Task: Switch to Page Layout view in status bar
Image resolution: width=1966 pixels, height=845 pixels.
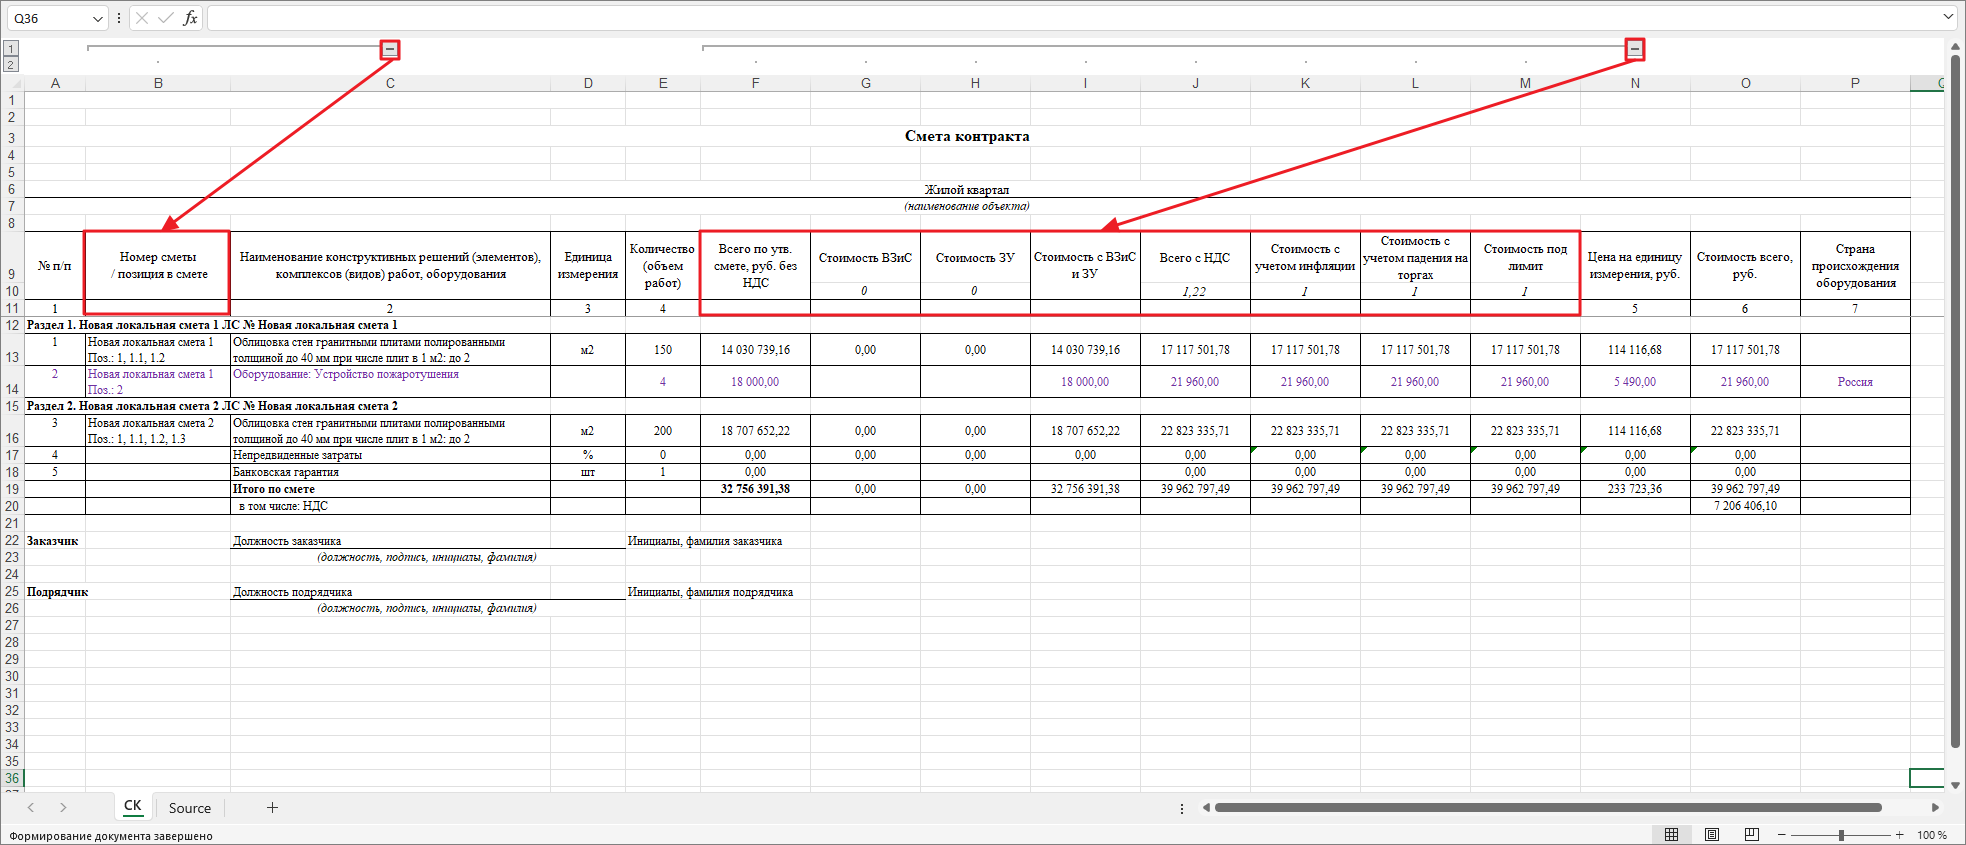Action: [1711, 834]
